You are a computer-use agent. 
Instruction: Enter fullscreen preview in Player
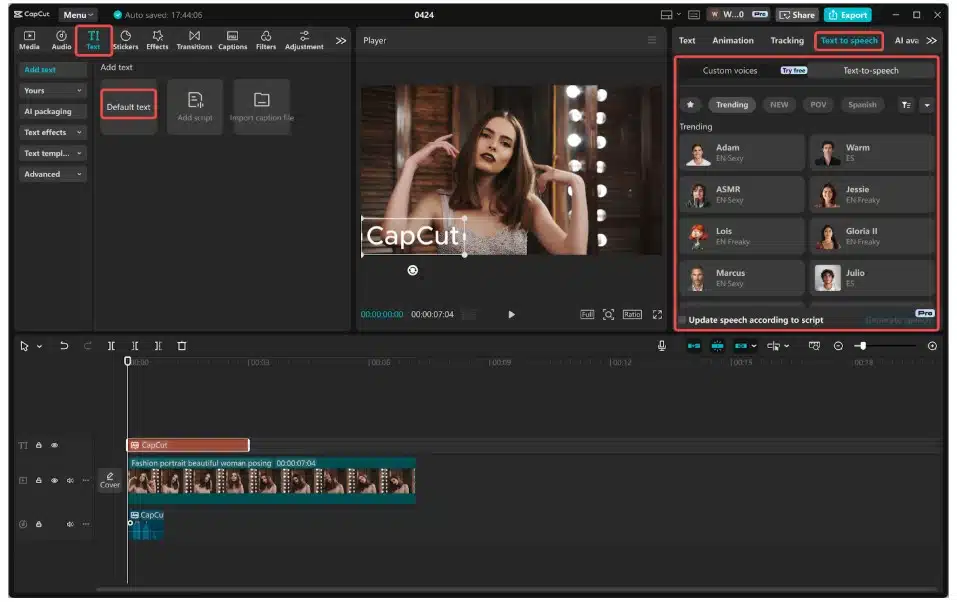[657, 314]
